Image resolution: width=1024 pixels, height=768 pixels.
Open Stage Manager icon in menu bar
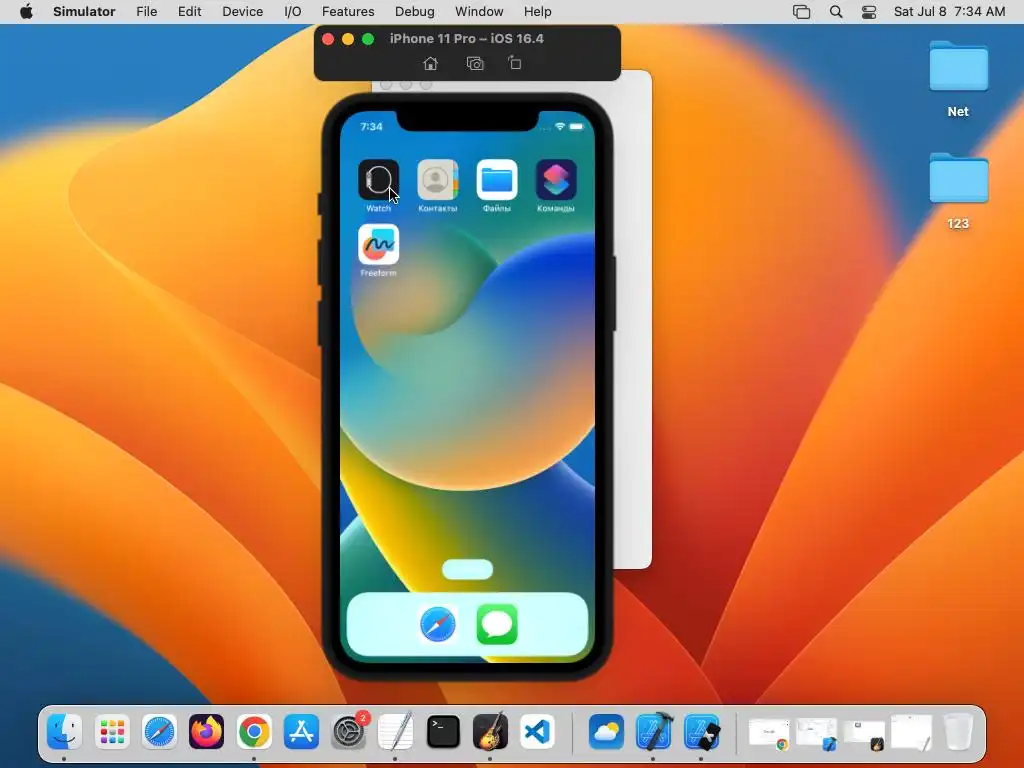pos(801,12)
